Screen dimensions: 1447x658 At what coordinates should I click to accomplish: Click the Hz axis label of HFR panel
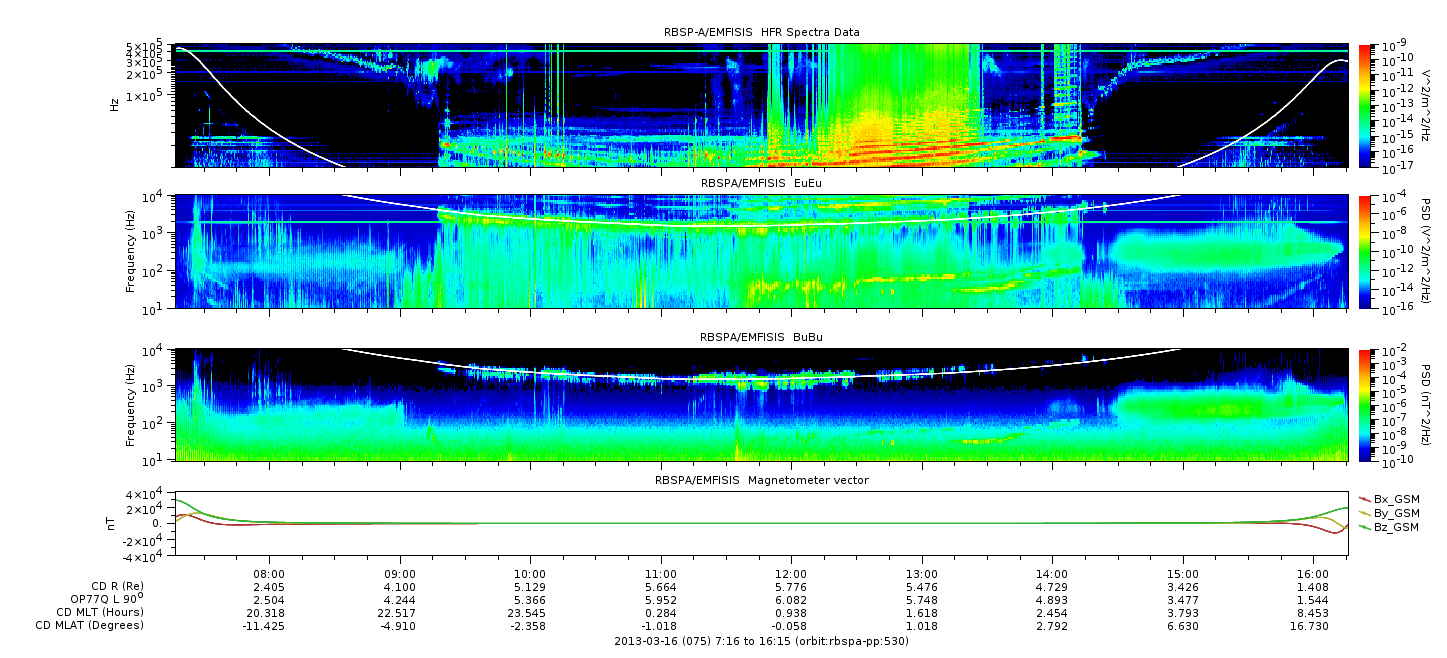(x=115, y=105)
